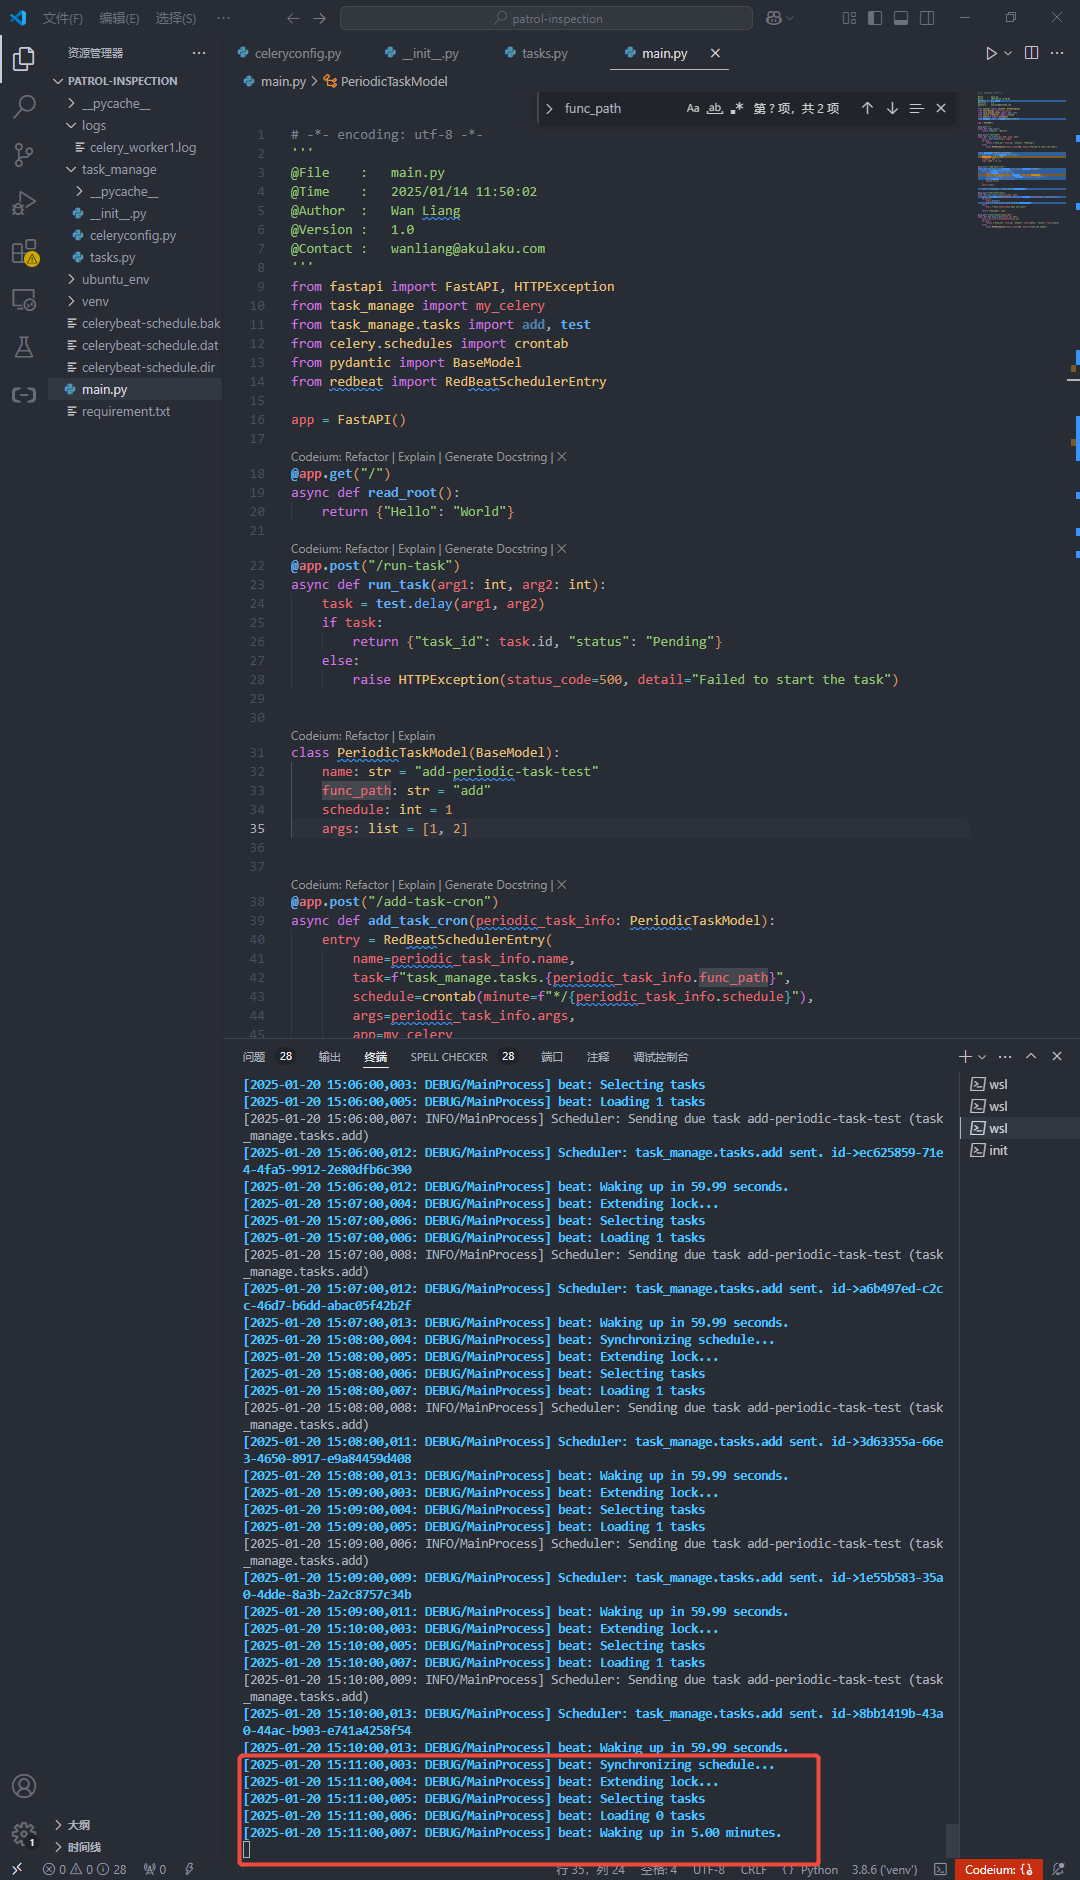Open the Accounts menu icon
Viewport: 1080px width, 1880px height.
[24, 1786]
